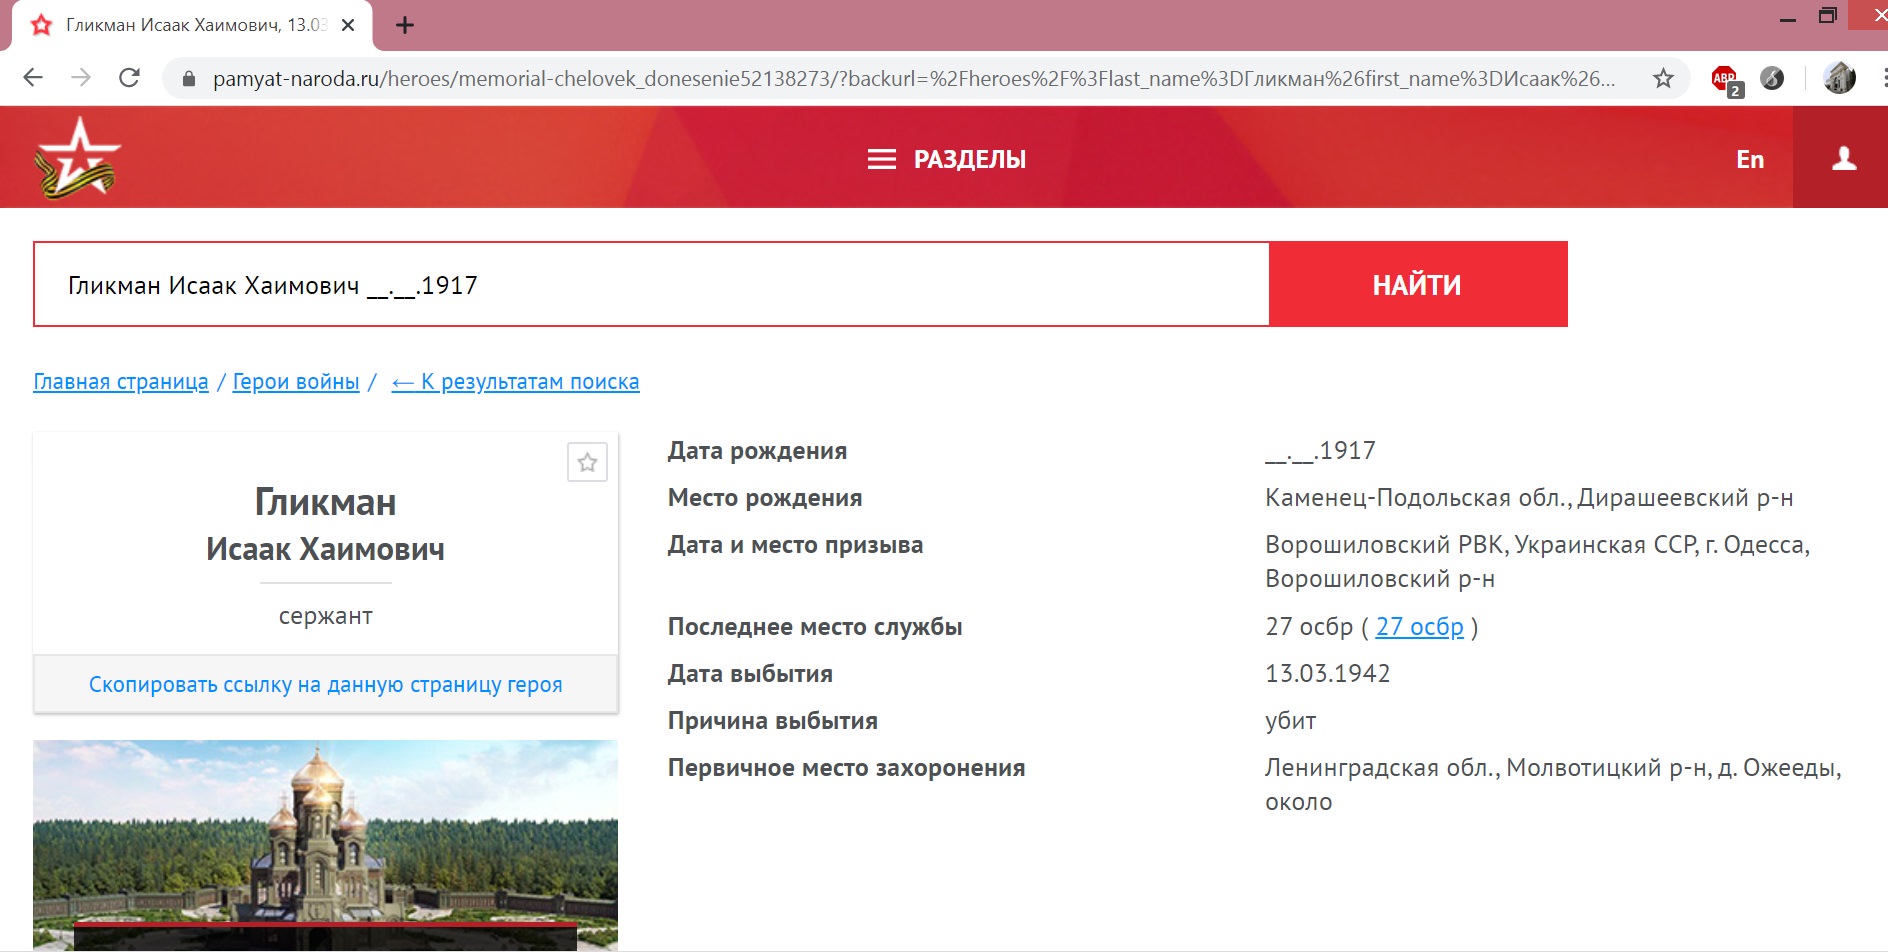Click Скопировать ссылку на данную страницу героя
This screenshot has width=1888, height=952.
point(325,685)
